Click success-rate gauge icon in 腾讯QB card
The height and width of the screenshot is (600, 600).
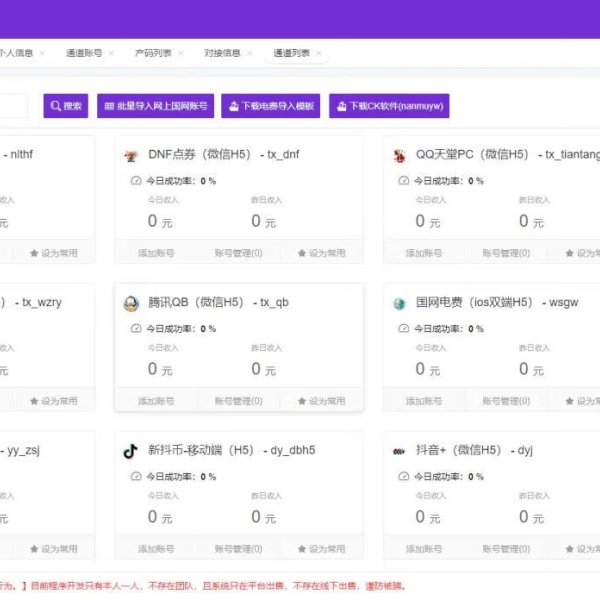tap(136, 328)
